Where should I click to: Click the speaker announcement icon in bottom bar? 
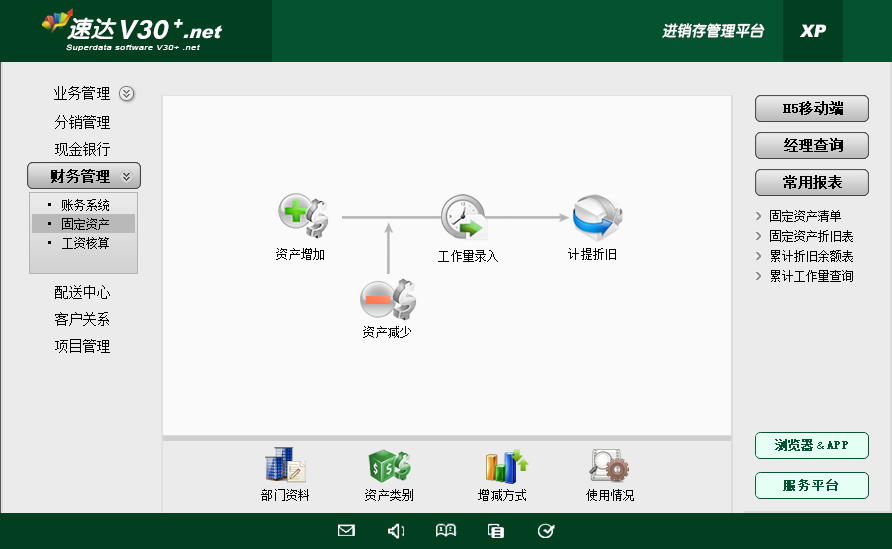point(396,531)
